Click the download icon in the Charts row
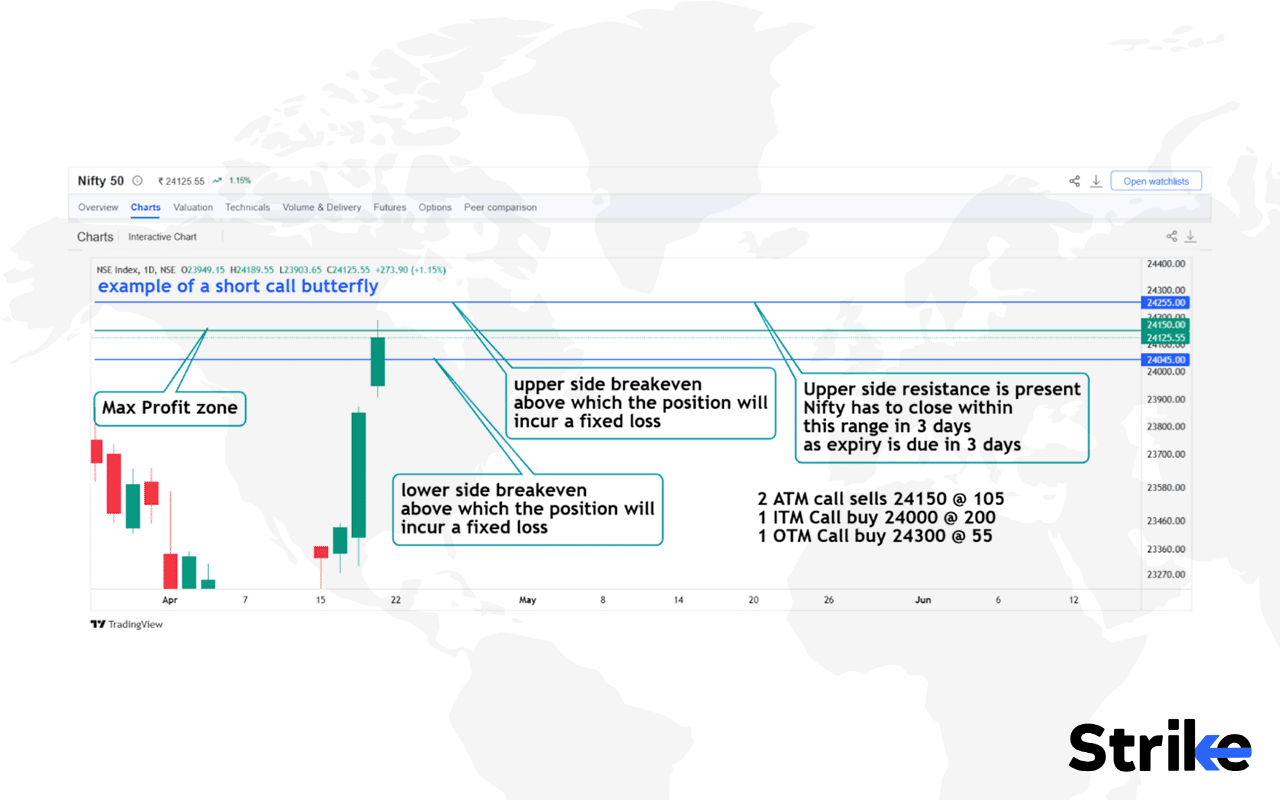 (1190, 237)
